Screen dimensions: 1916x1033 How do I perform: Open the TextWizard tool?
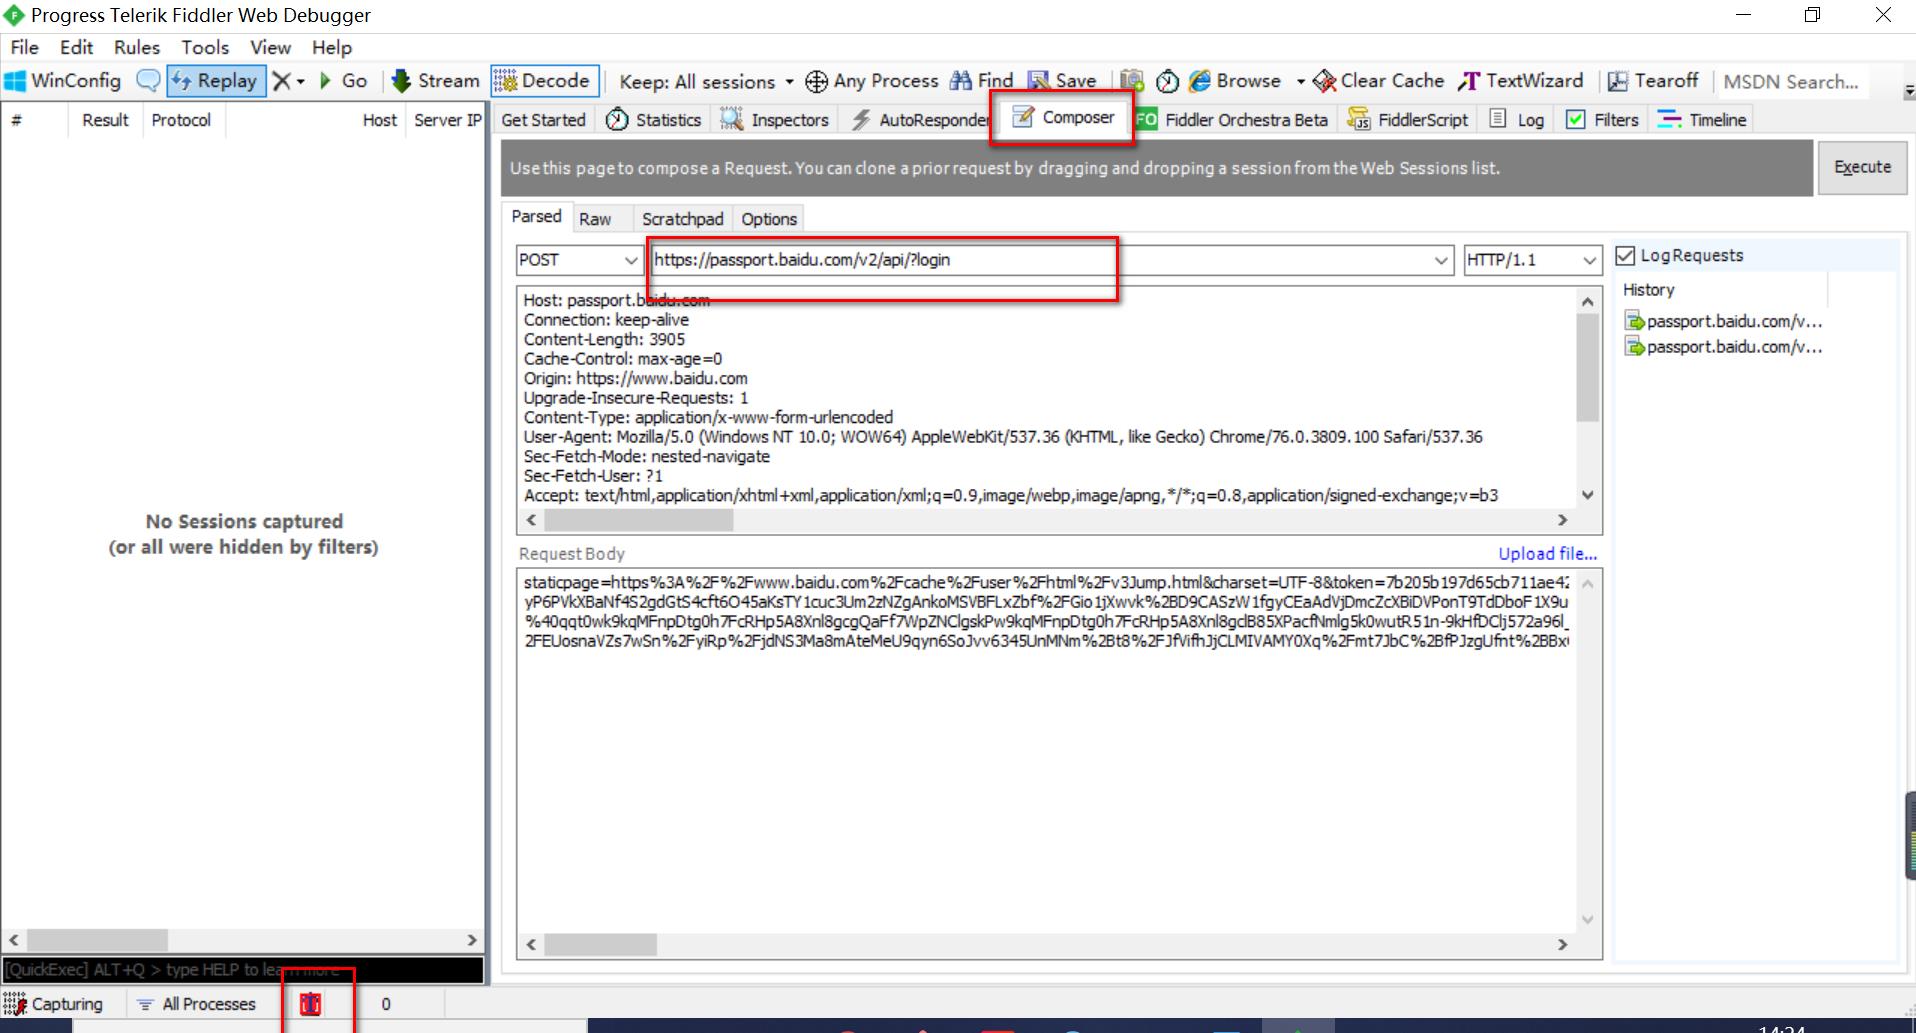1521,81
